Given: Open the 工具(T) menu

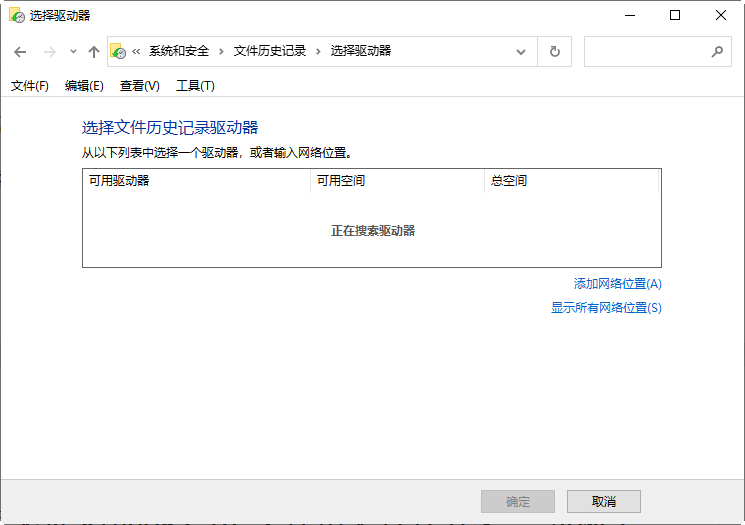Looking at the screenshot, I should 195,86.
